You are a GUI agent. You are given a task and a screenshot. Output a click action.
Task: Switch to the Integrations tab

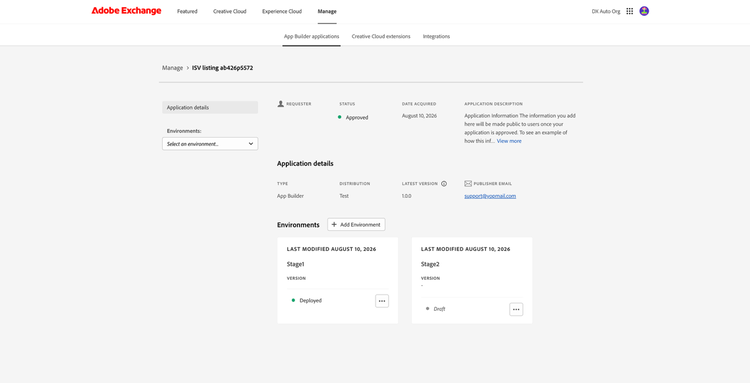[x=436, y=36]
